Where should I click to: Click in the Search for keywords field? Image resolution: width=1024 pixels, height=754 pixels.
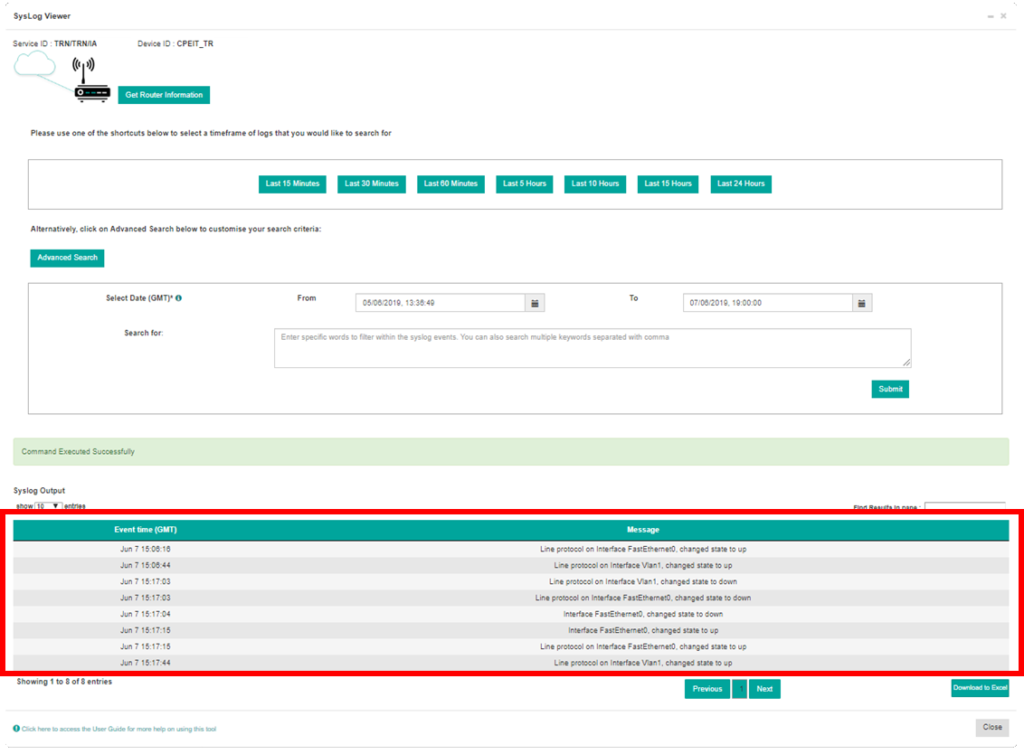click(x=591, y=347)
